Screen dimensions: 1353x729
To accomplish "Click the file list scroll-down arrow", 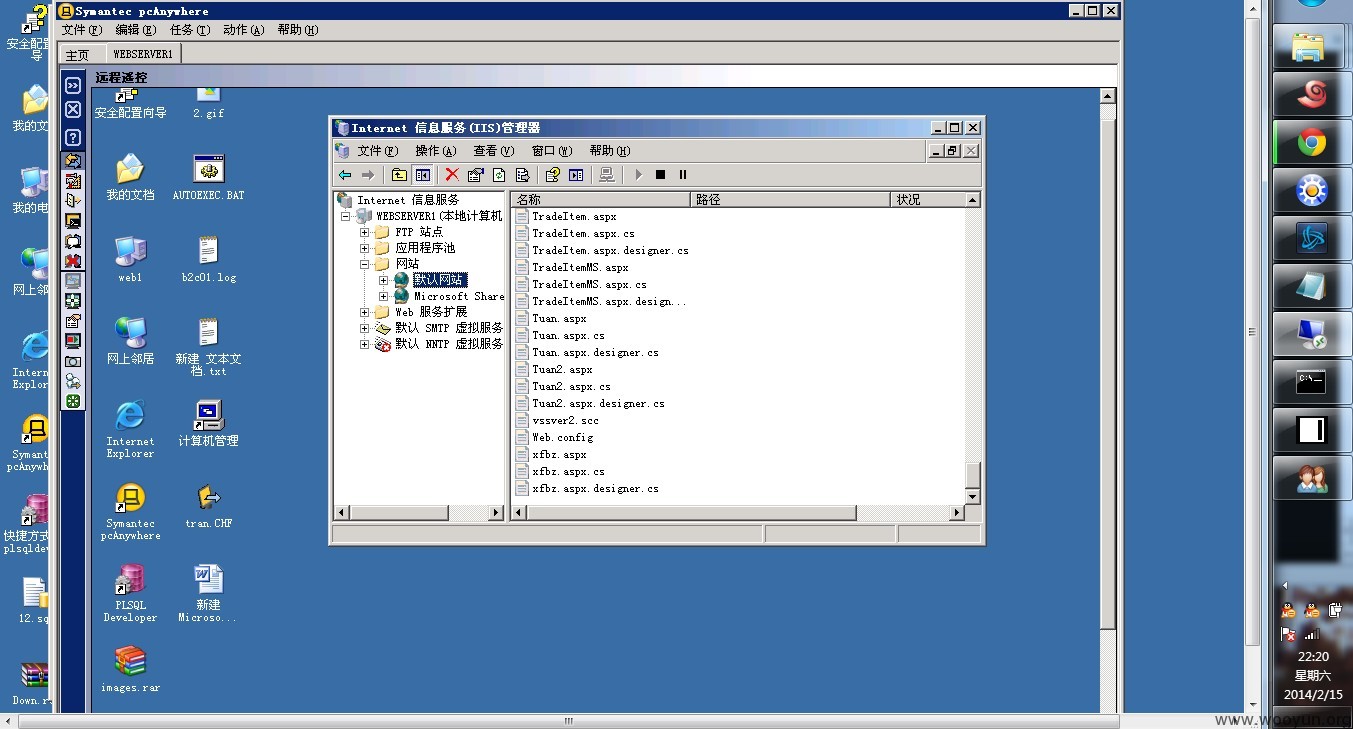I will pos(972,497).
